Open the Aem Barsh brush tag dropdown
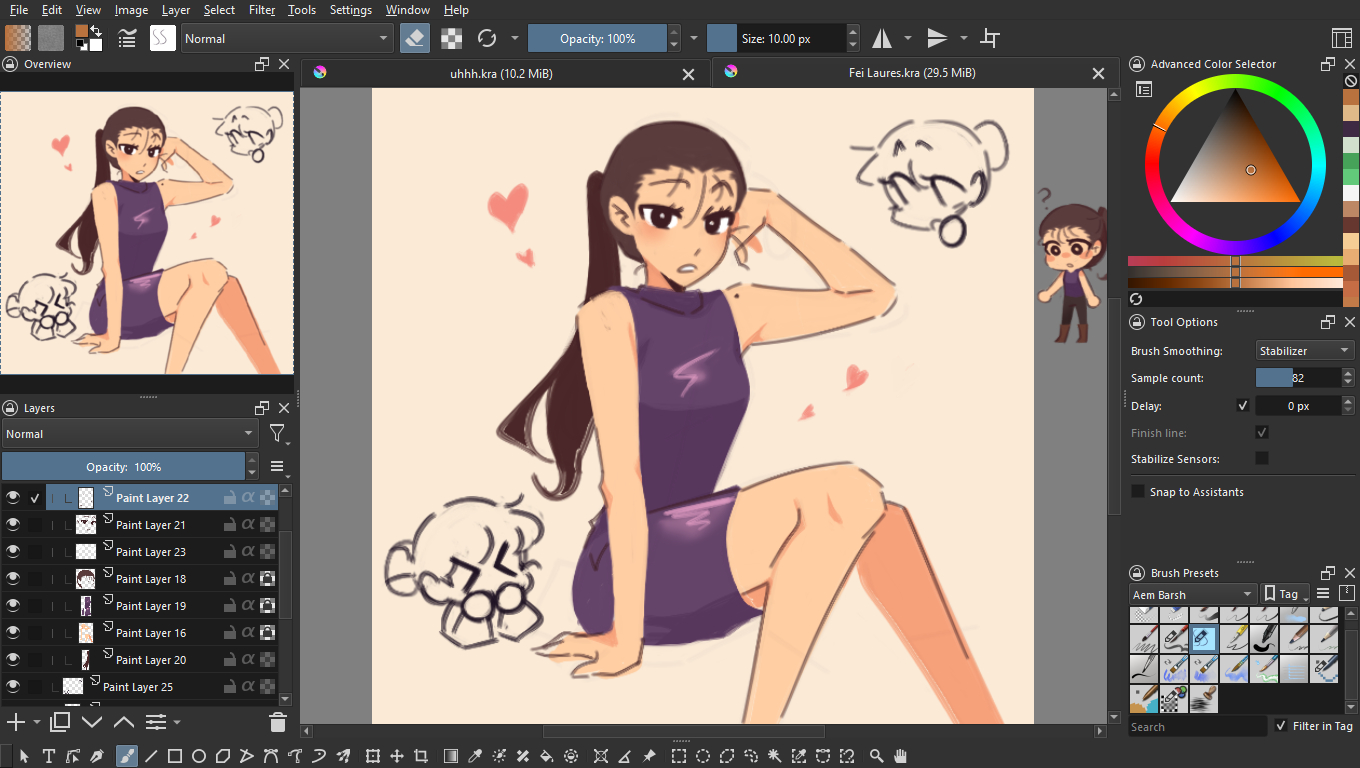Image resolution: width=1360 pixels, height=768 pixels. 1192,595
